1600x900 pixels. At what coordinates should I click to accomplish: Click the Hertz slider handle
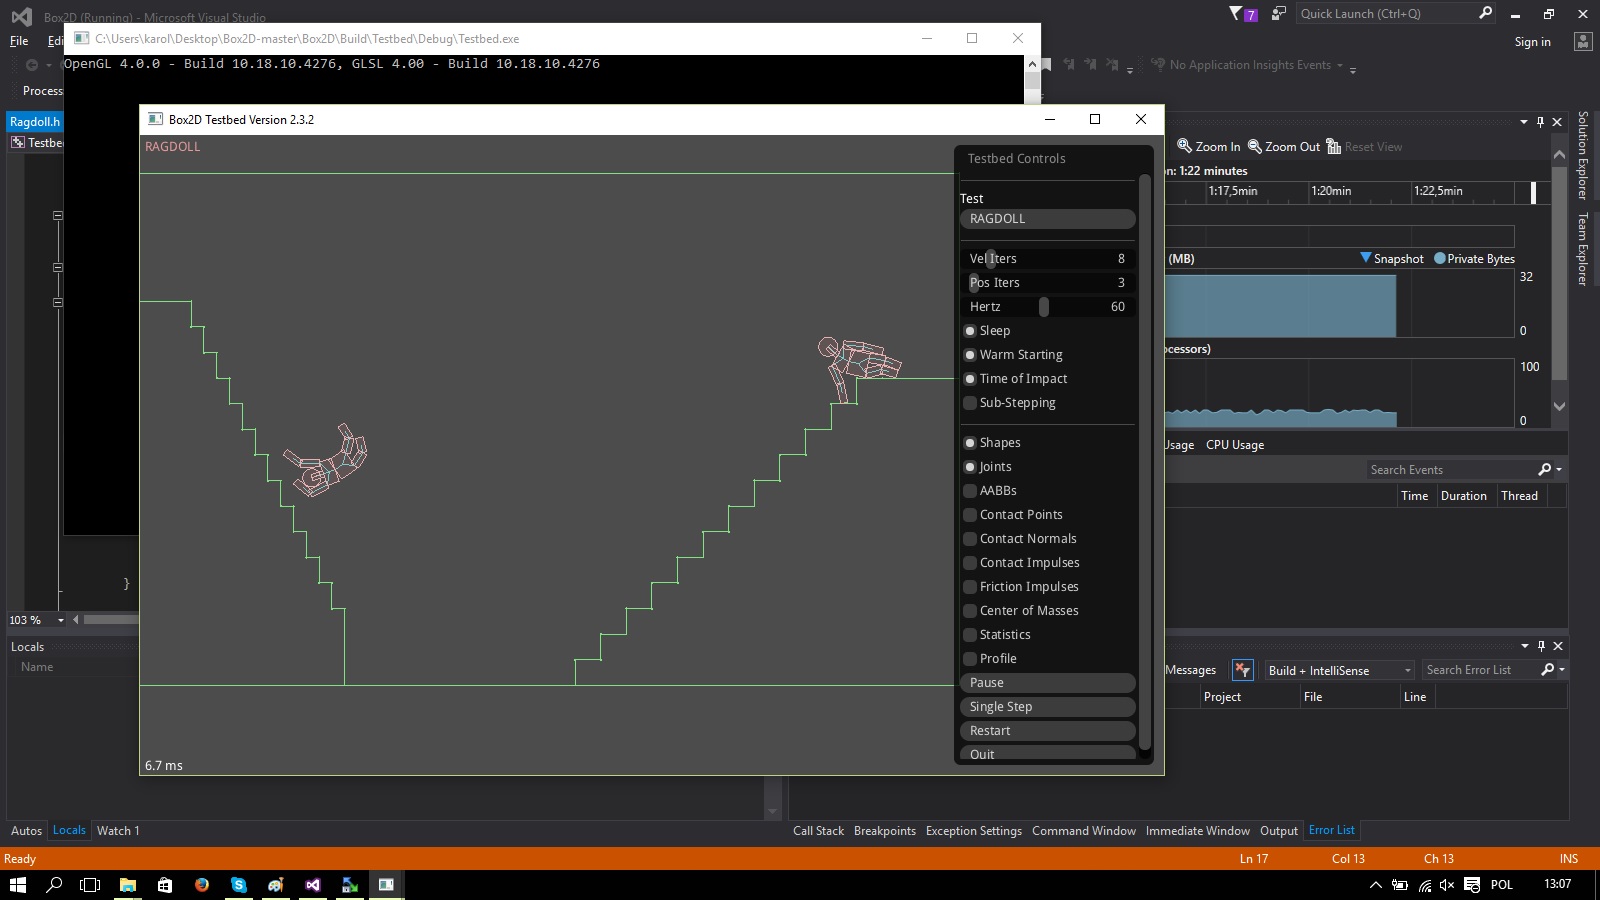[1044, 307]
